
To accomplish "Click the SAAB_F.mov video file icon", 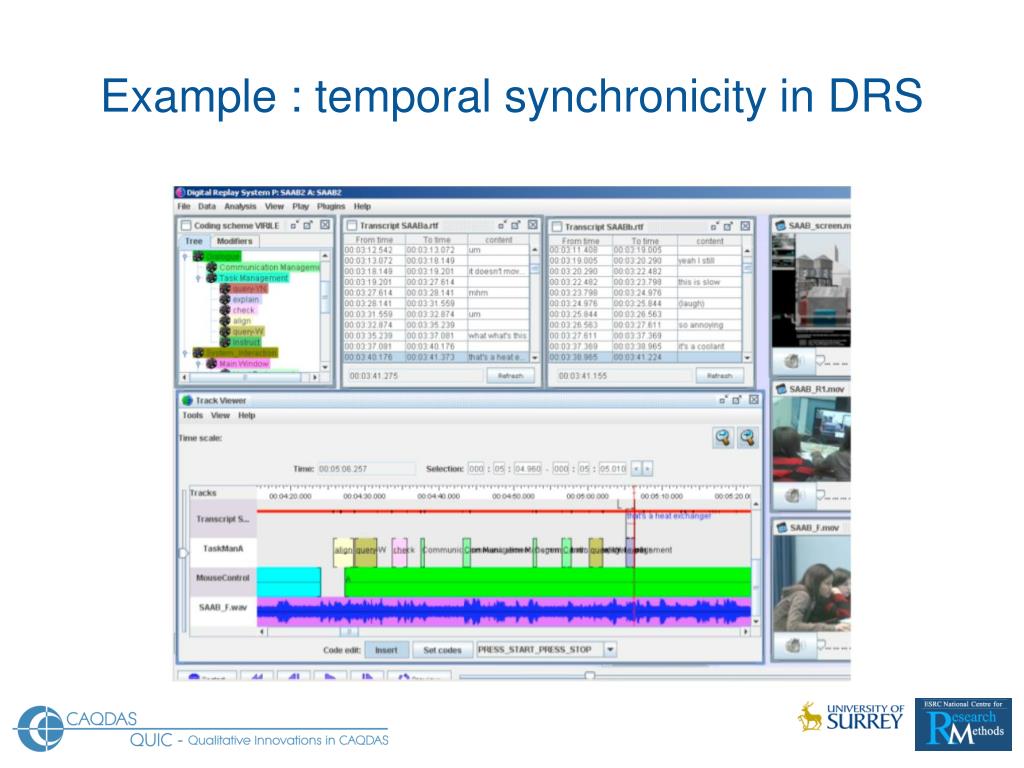I will pos(781,528).
